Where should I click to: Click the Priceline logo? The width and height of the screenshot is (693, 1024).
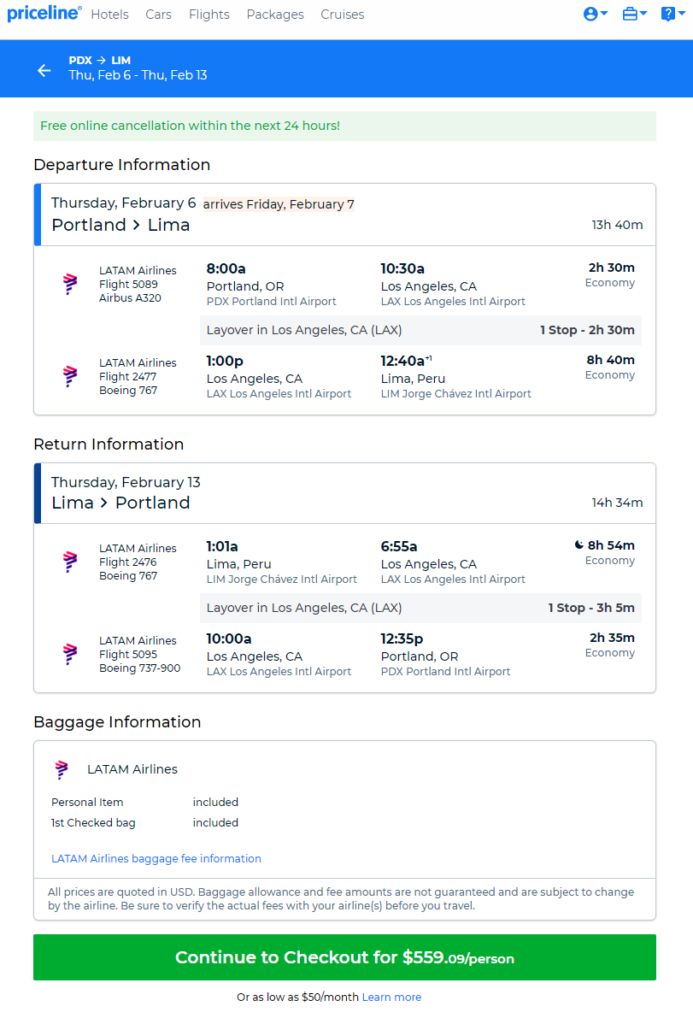(44, 13)
